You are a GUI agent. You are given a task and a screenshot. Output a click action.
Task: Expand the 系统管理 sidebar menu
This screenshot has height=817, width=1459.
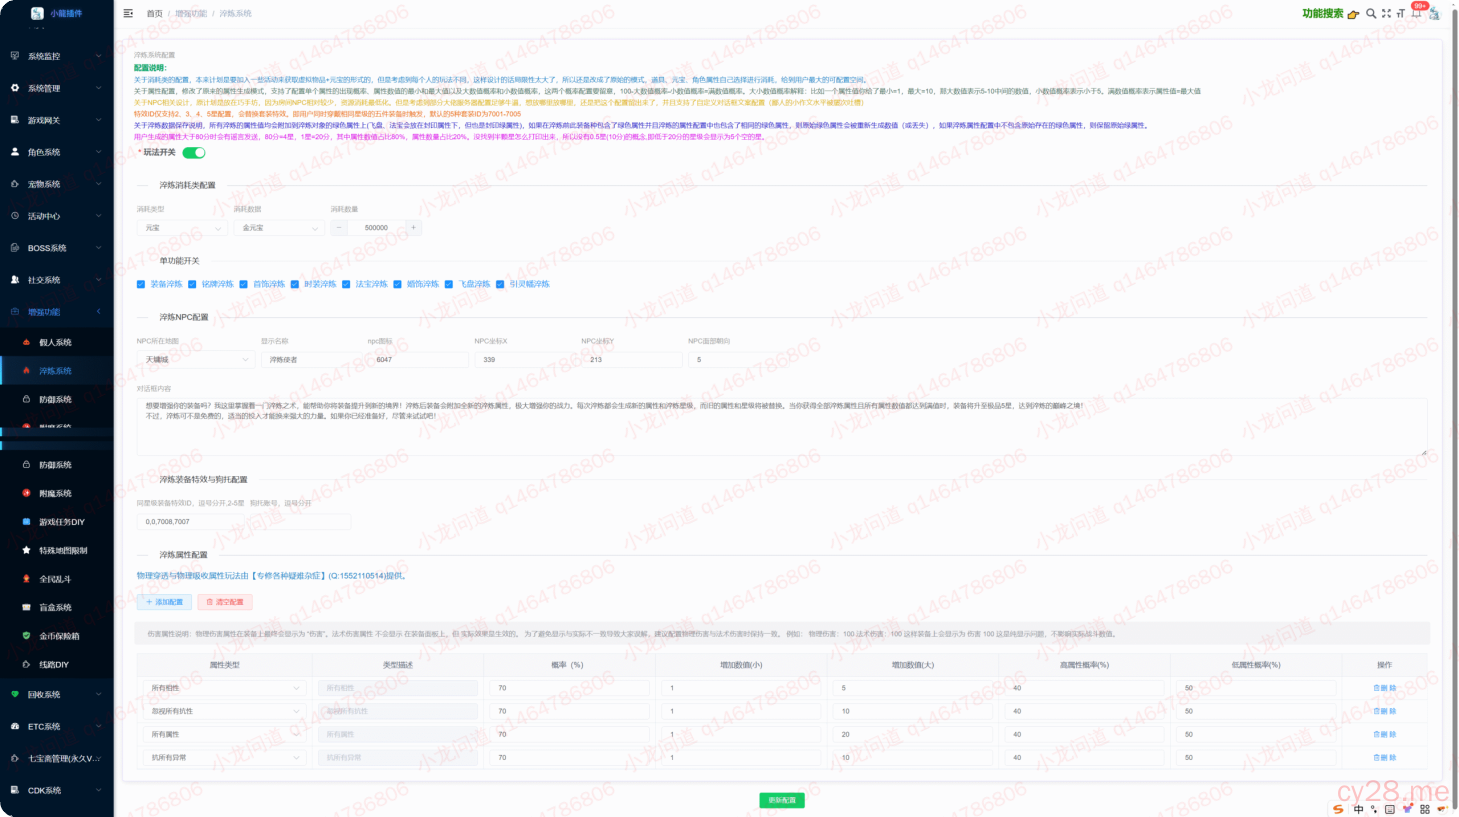(56, 88)
